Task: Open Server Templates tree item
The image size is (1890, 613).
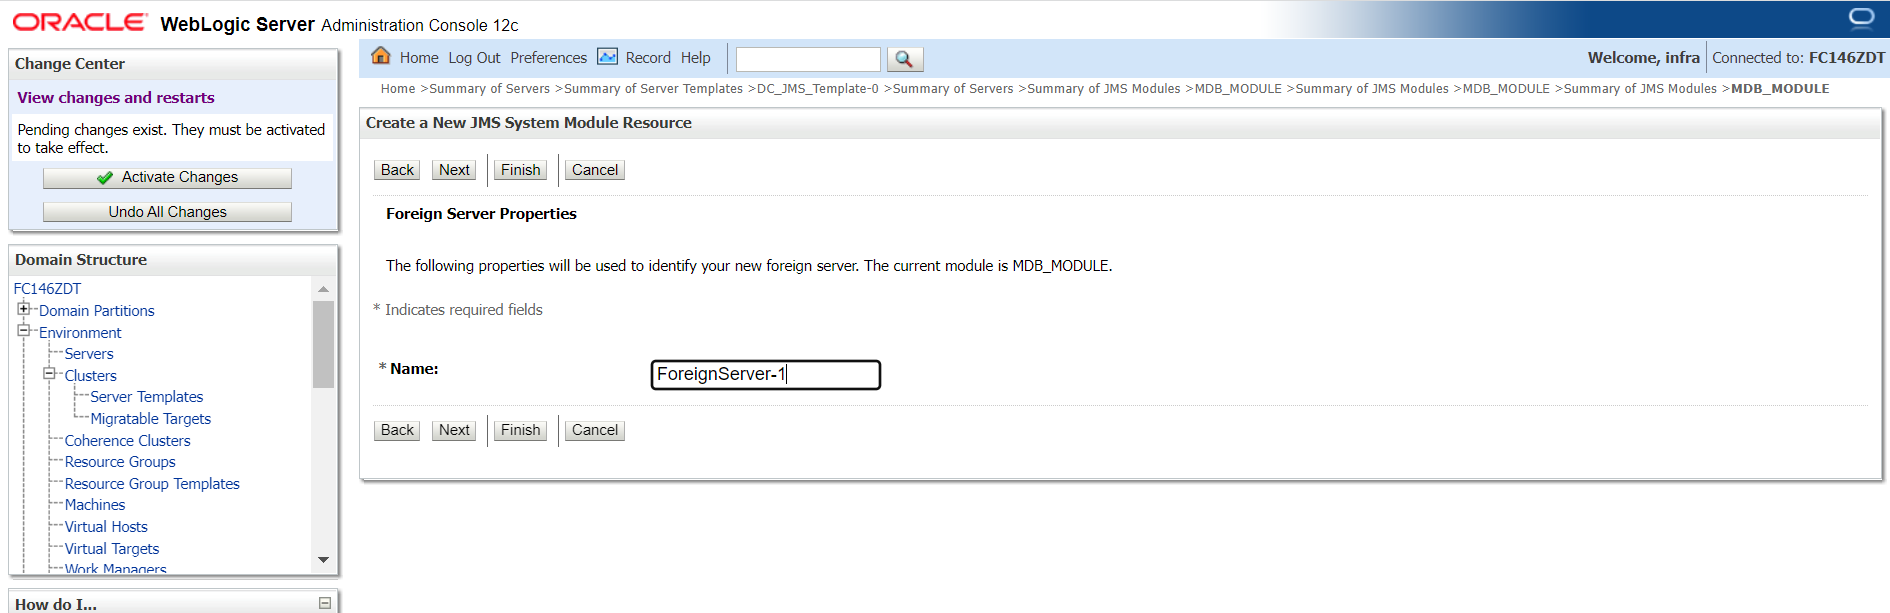Action: click(x=146, y=397)
